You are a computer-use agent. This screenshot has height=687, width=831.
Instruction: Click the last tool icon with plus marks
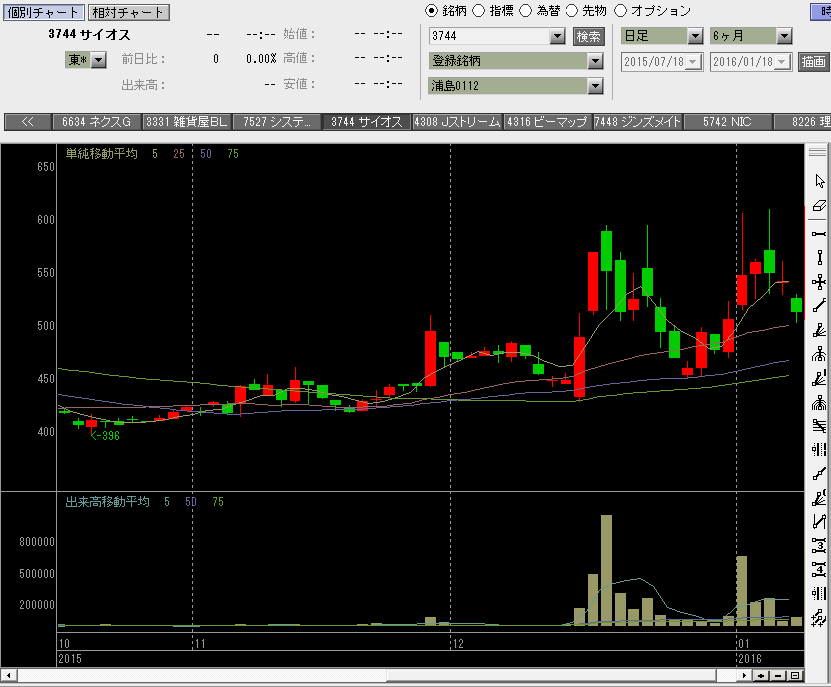819,618
